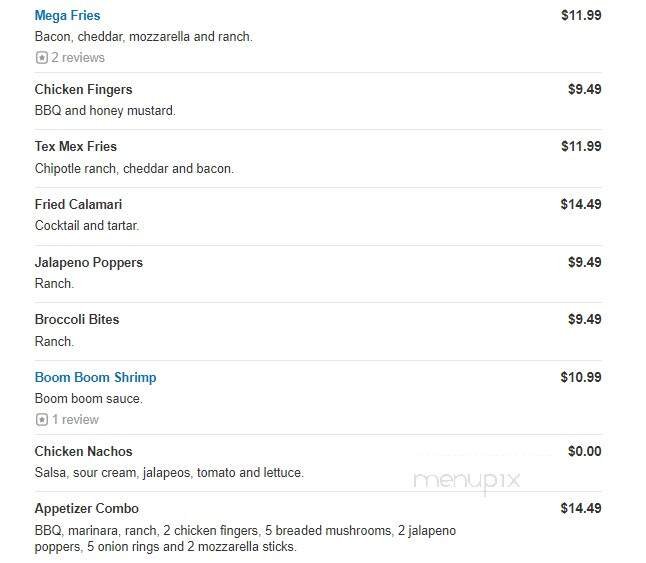Click the menupix watermark logo
Viewport: 646px width, 563px height.
click(467, 482)
